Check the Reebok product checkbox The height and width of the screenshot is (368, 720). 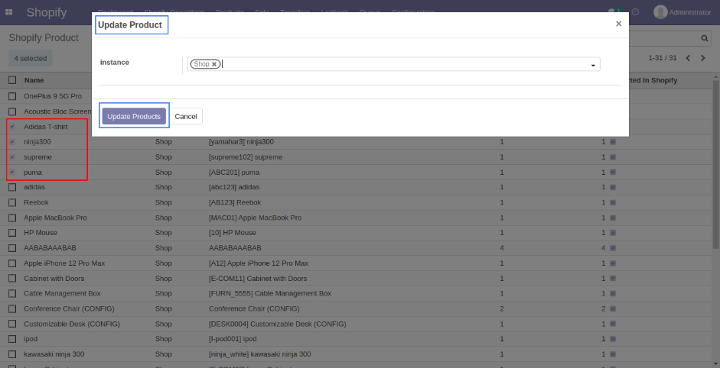[12, 203]
